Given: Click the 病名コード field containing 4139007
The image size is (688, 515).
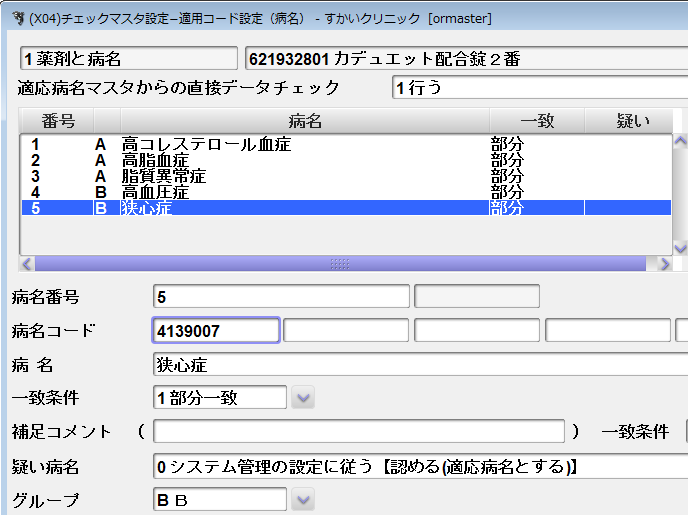Looking at the screenshot, I should [215, 330].
